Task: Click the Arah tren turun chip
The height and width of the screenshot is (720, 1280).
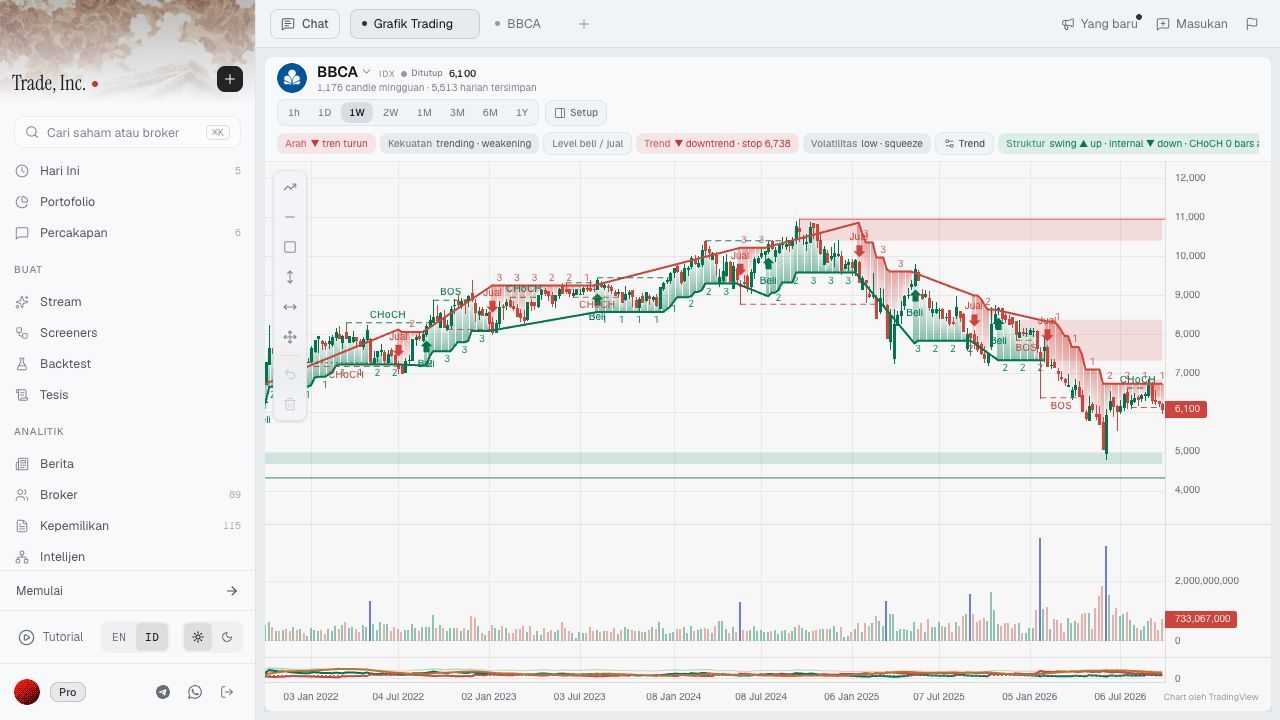Action: coord(326,144)
